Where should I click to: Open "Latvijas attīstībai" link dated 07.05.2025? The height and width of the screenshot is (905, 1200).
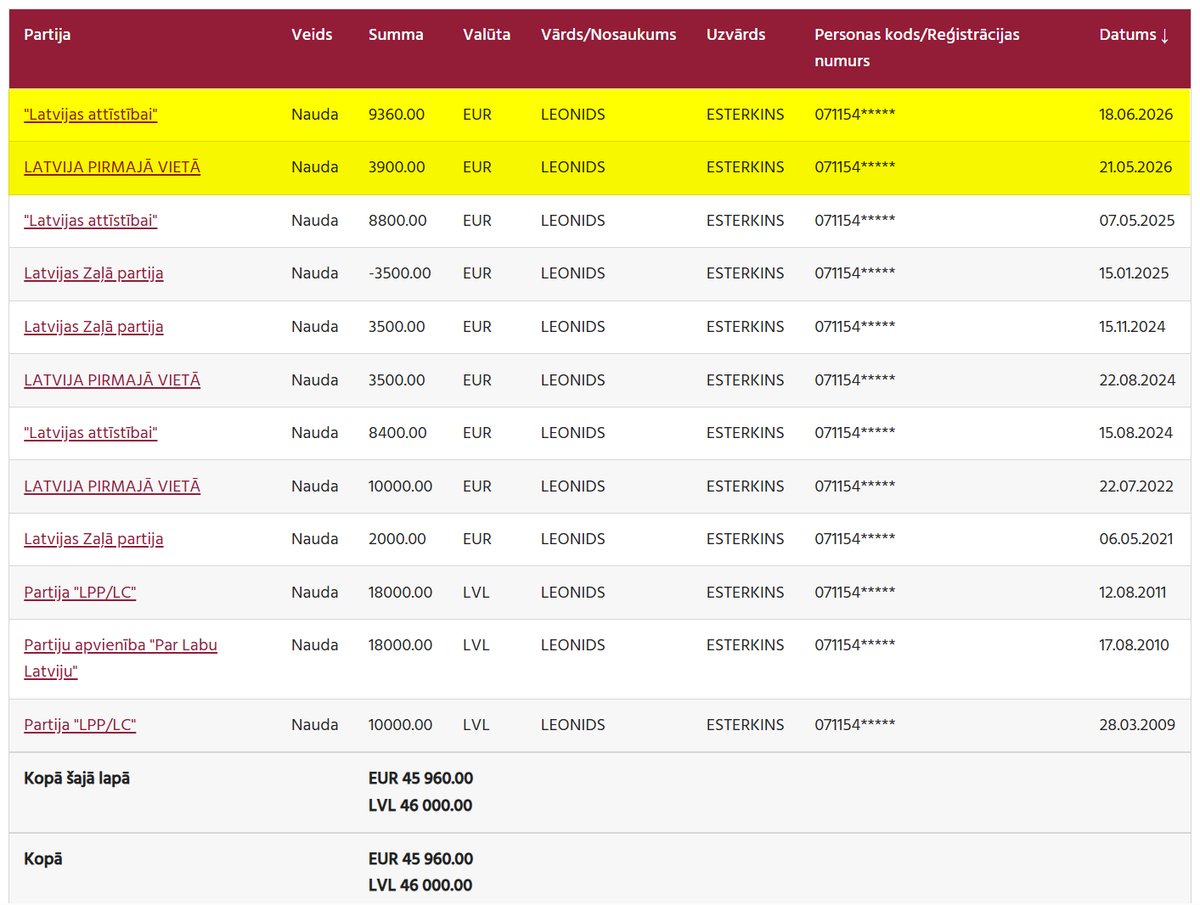[91, 221]
